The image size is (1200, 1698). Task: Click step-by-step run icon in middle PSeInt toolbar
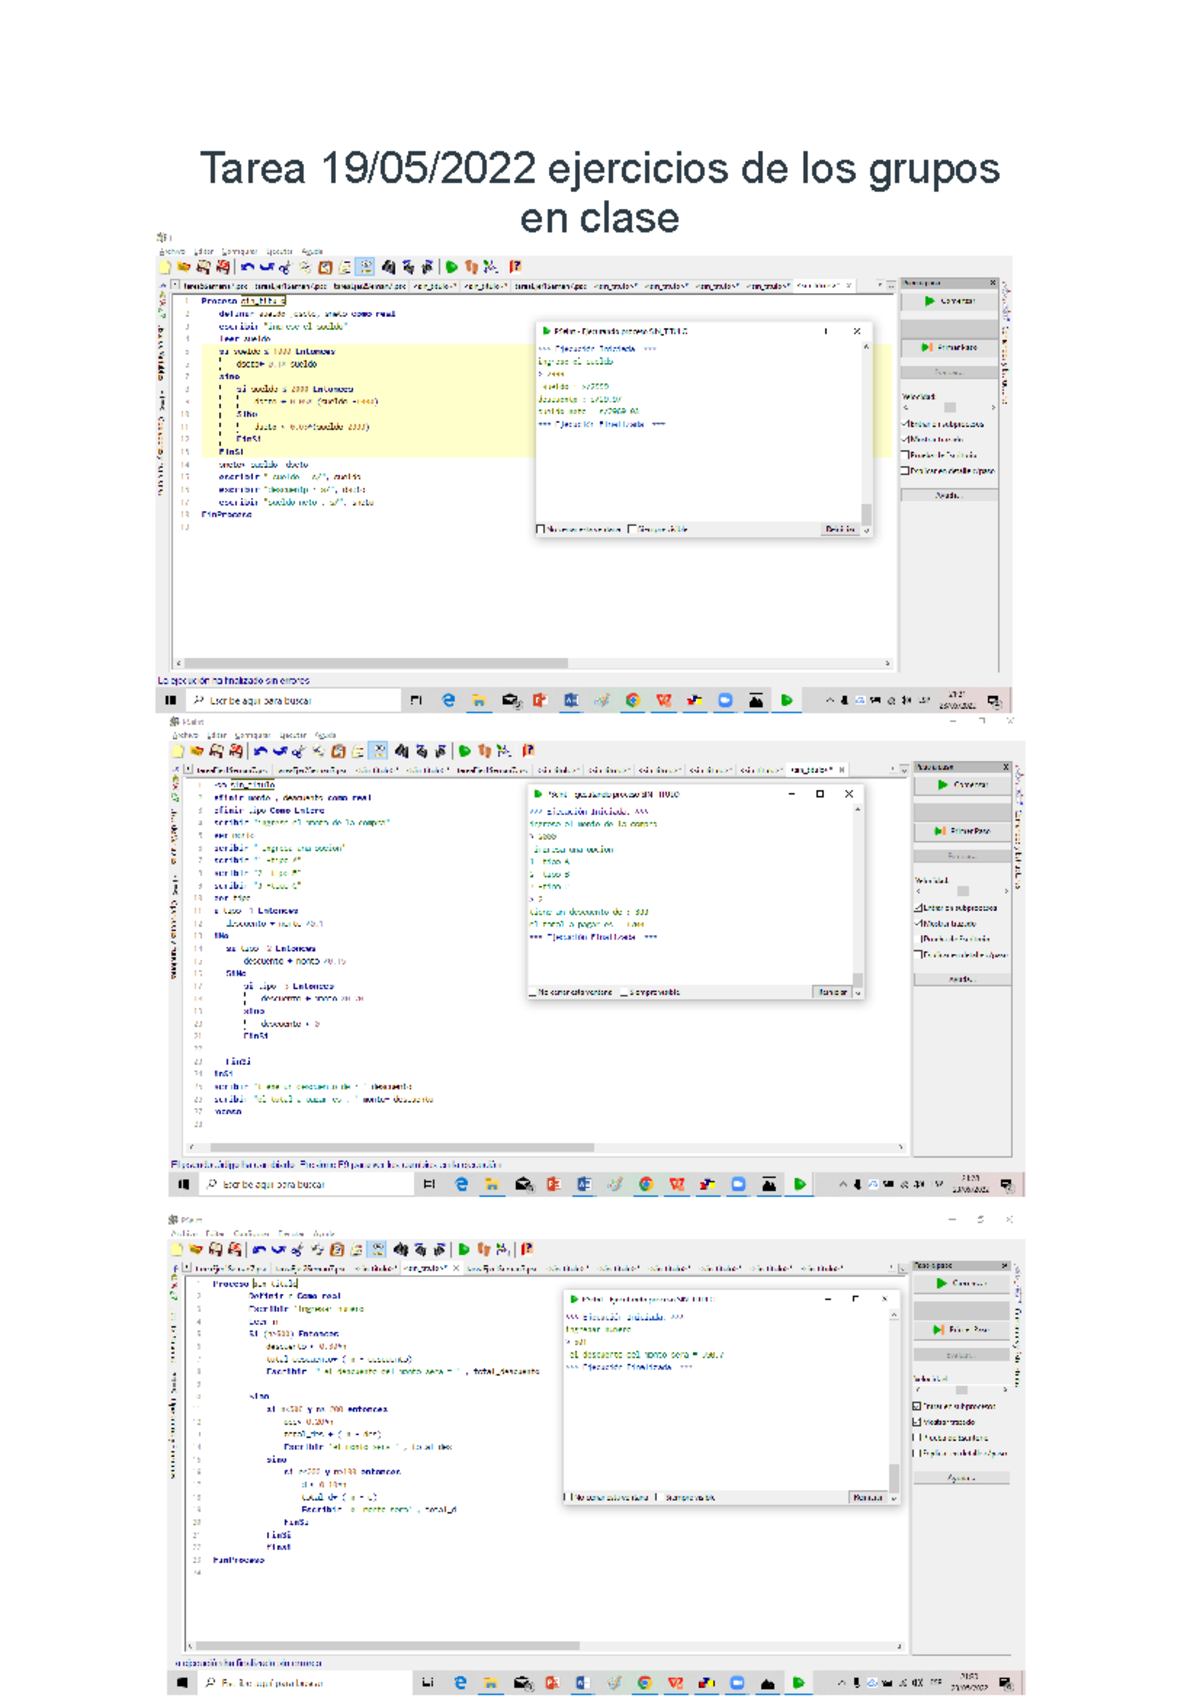484,751
